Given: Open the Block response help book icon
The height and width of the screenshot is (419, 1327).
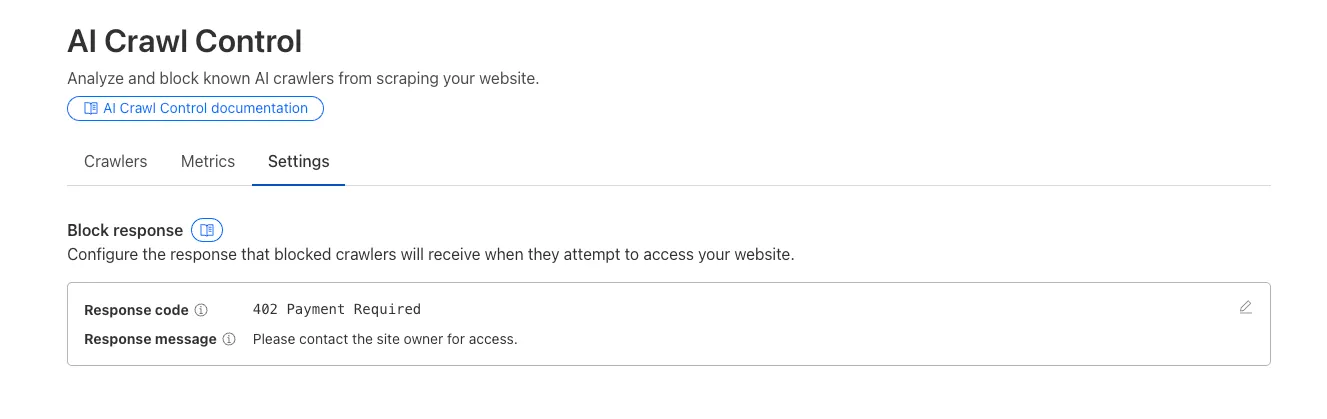Looking at the screenshot, I should click(207, 230).
